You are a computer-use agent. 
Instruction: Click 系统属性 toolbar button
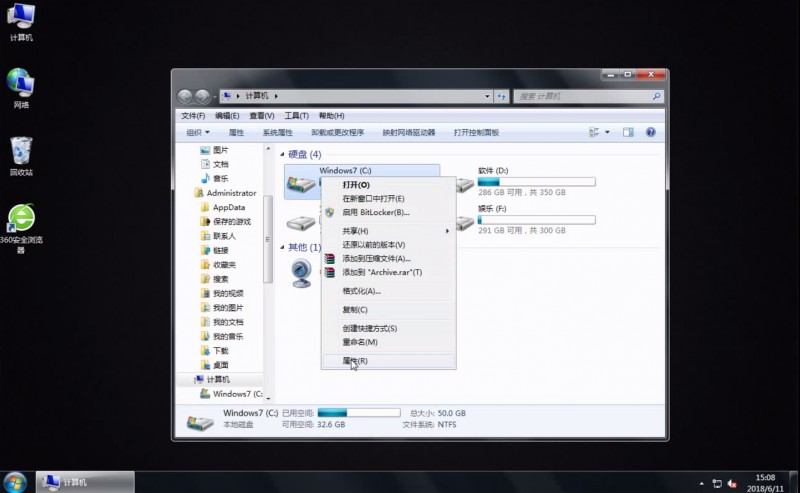click(278, 132)
